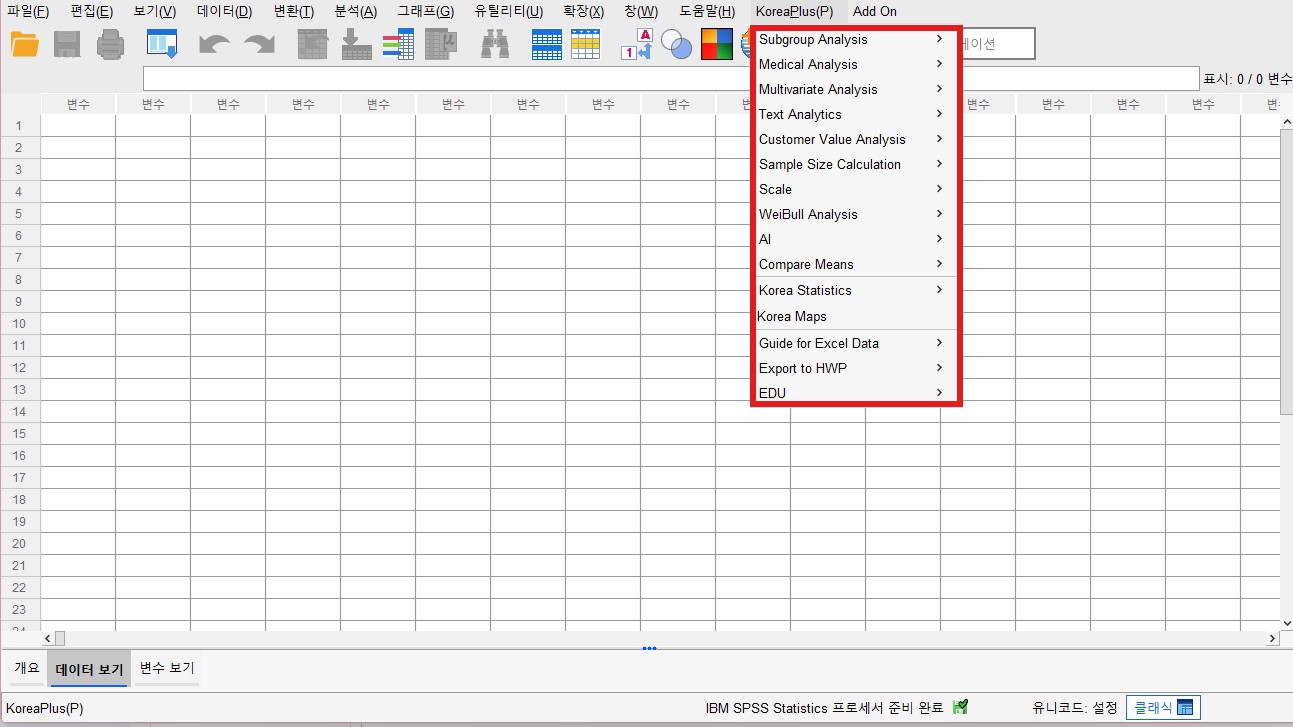
Task: Click the go to case toolbar icon
Action: point(313,44)
